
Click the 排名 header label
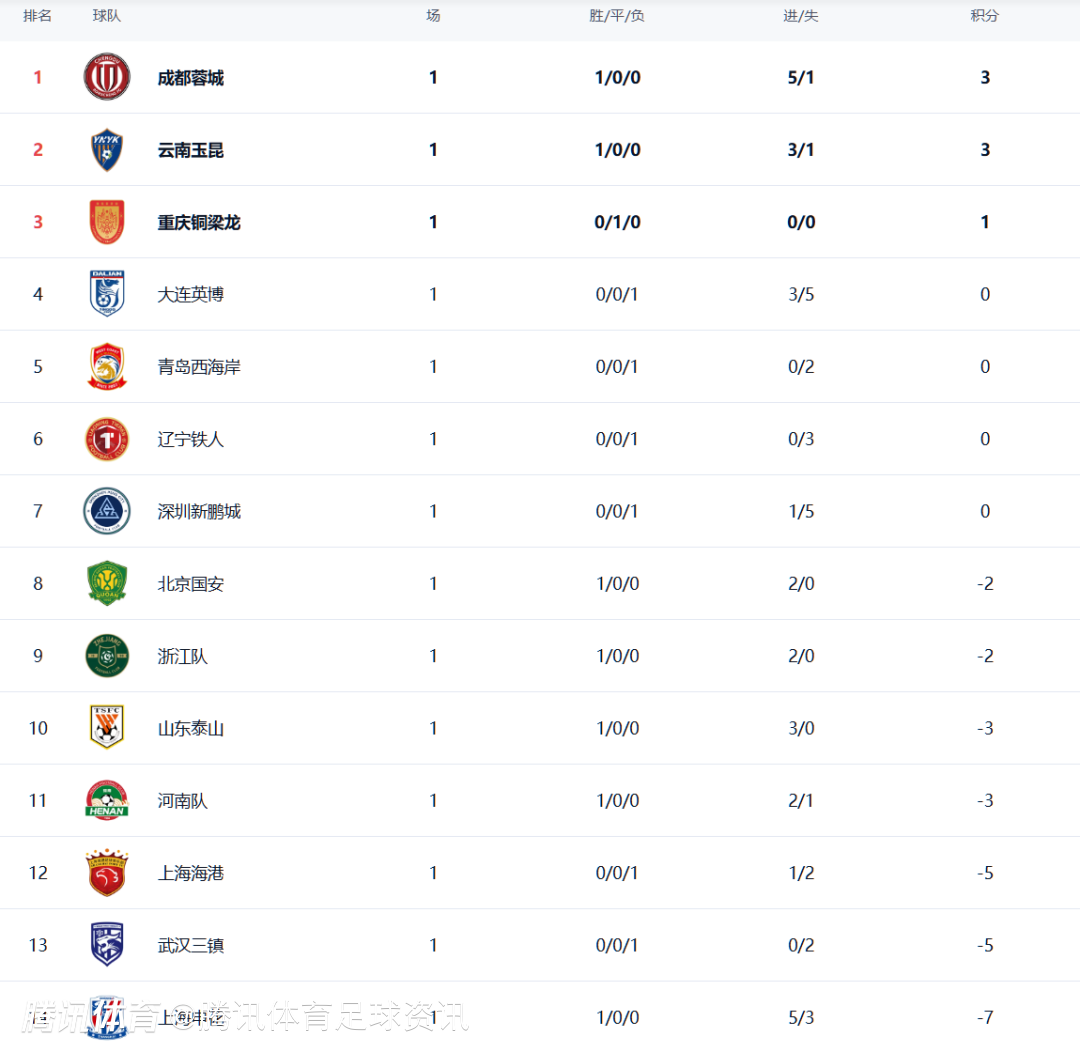[38, 16]
